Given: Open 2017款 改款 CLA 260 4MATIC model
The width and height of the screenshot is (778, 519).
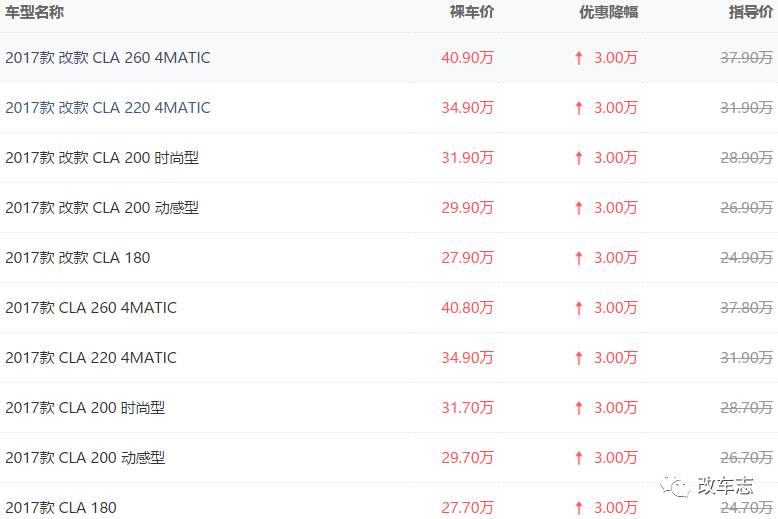Looking at the screenshot, I should click(108, 58).
